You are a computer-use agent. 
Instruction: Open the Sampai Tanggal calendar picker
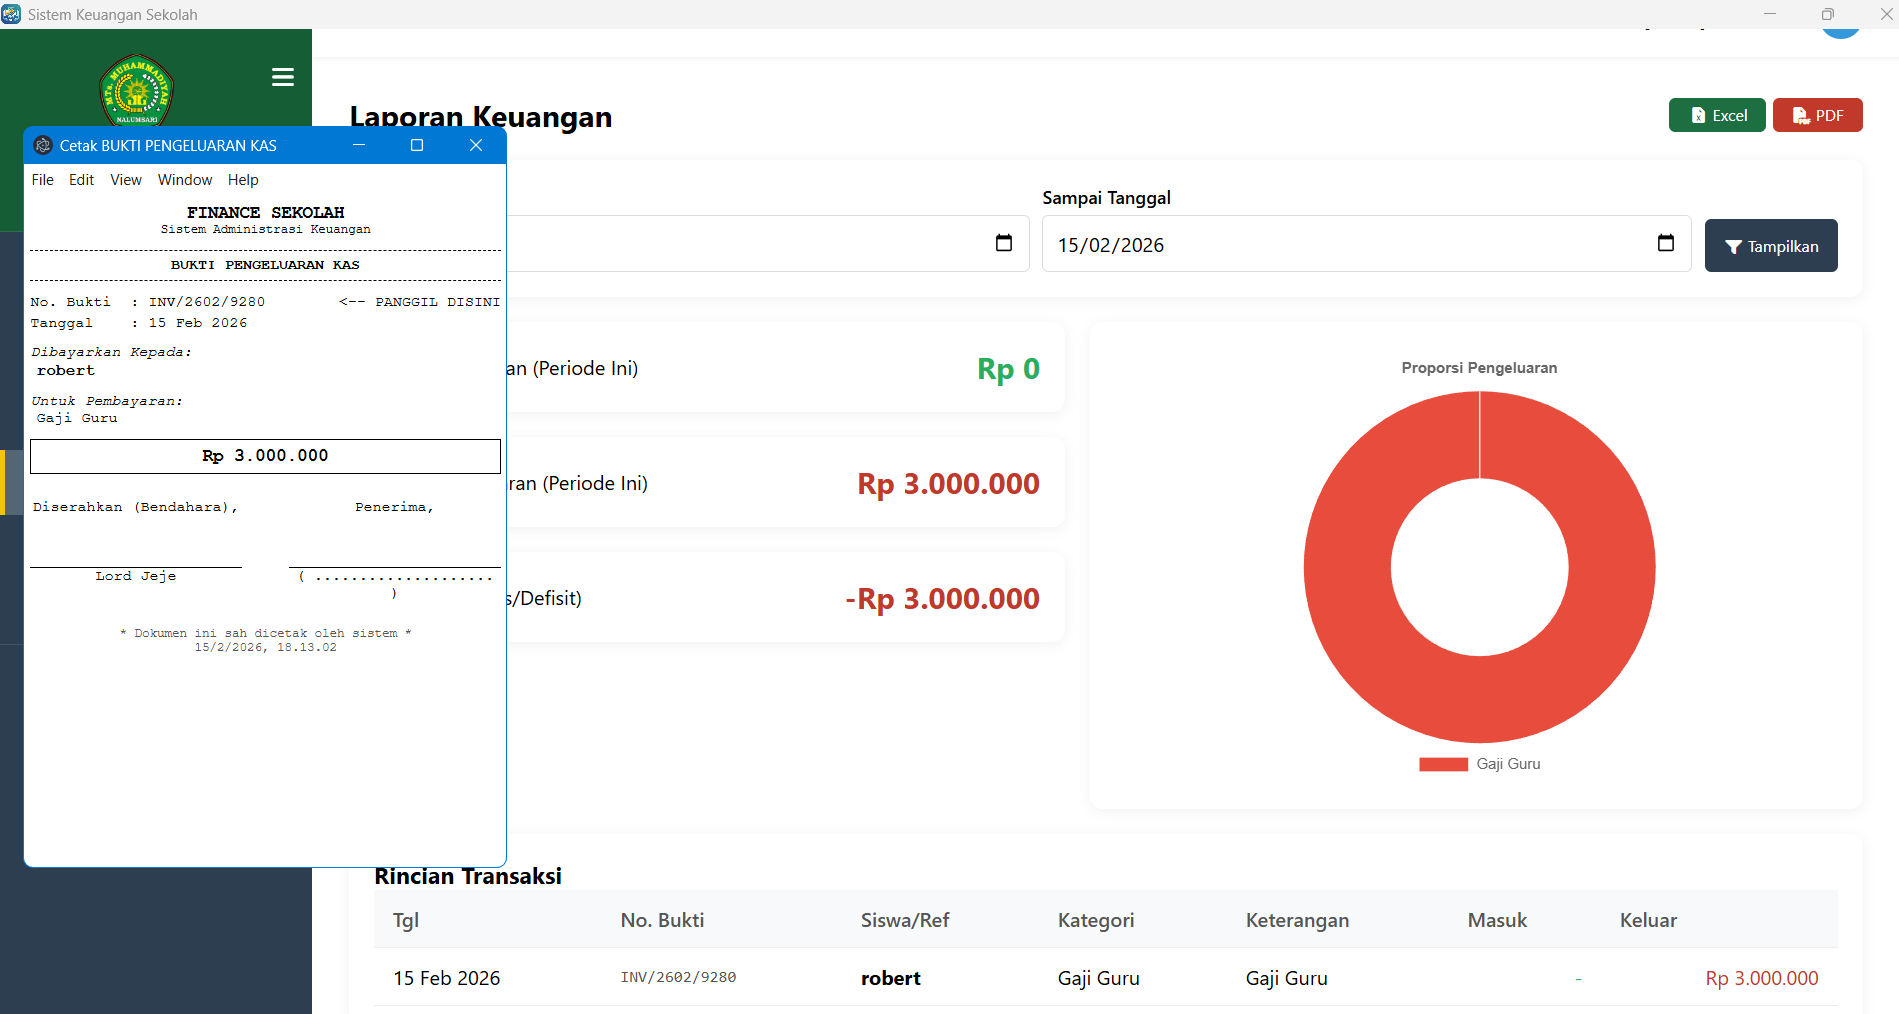pyautogui.click(x=1665, y=243)
